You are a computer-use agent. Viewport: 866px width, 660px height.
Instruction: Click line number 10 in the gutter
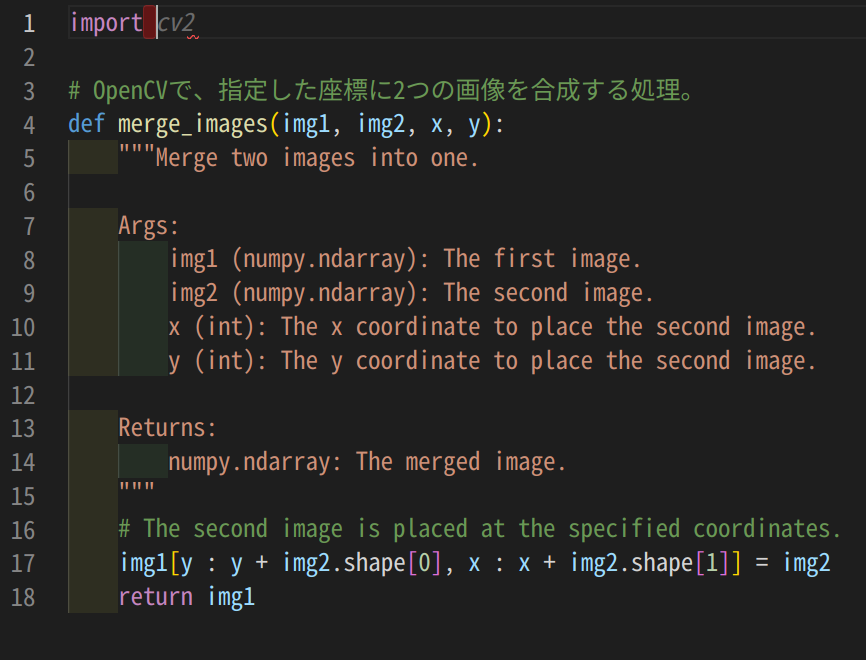27,326
